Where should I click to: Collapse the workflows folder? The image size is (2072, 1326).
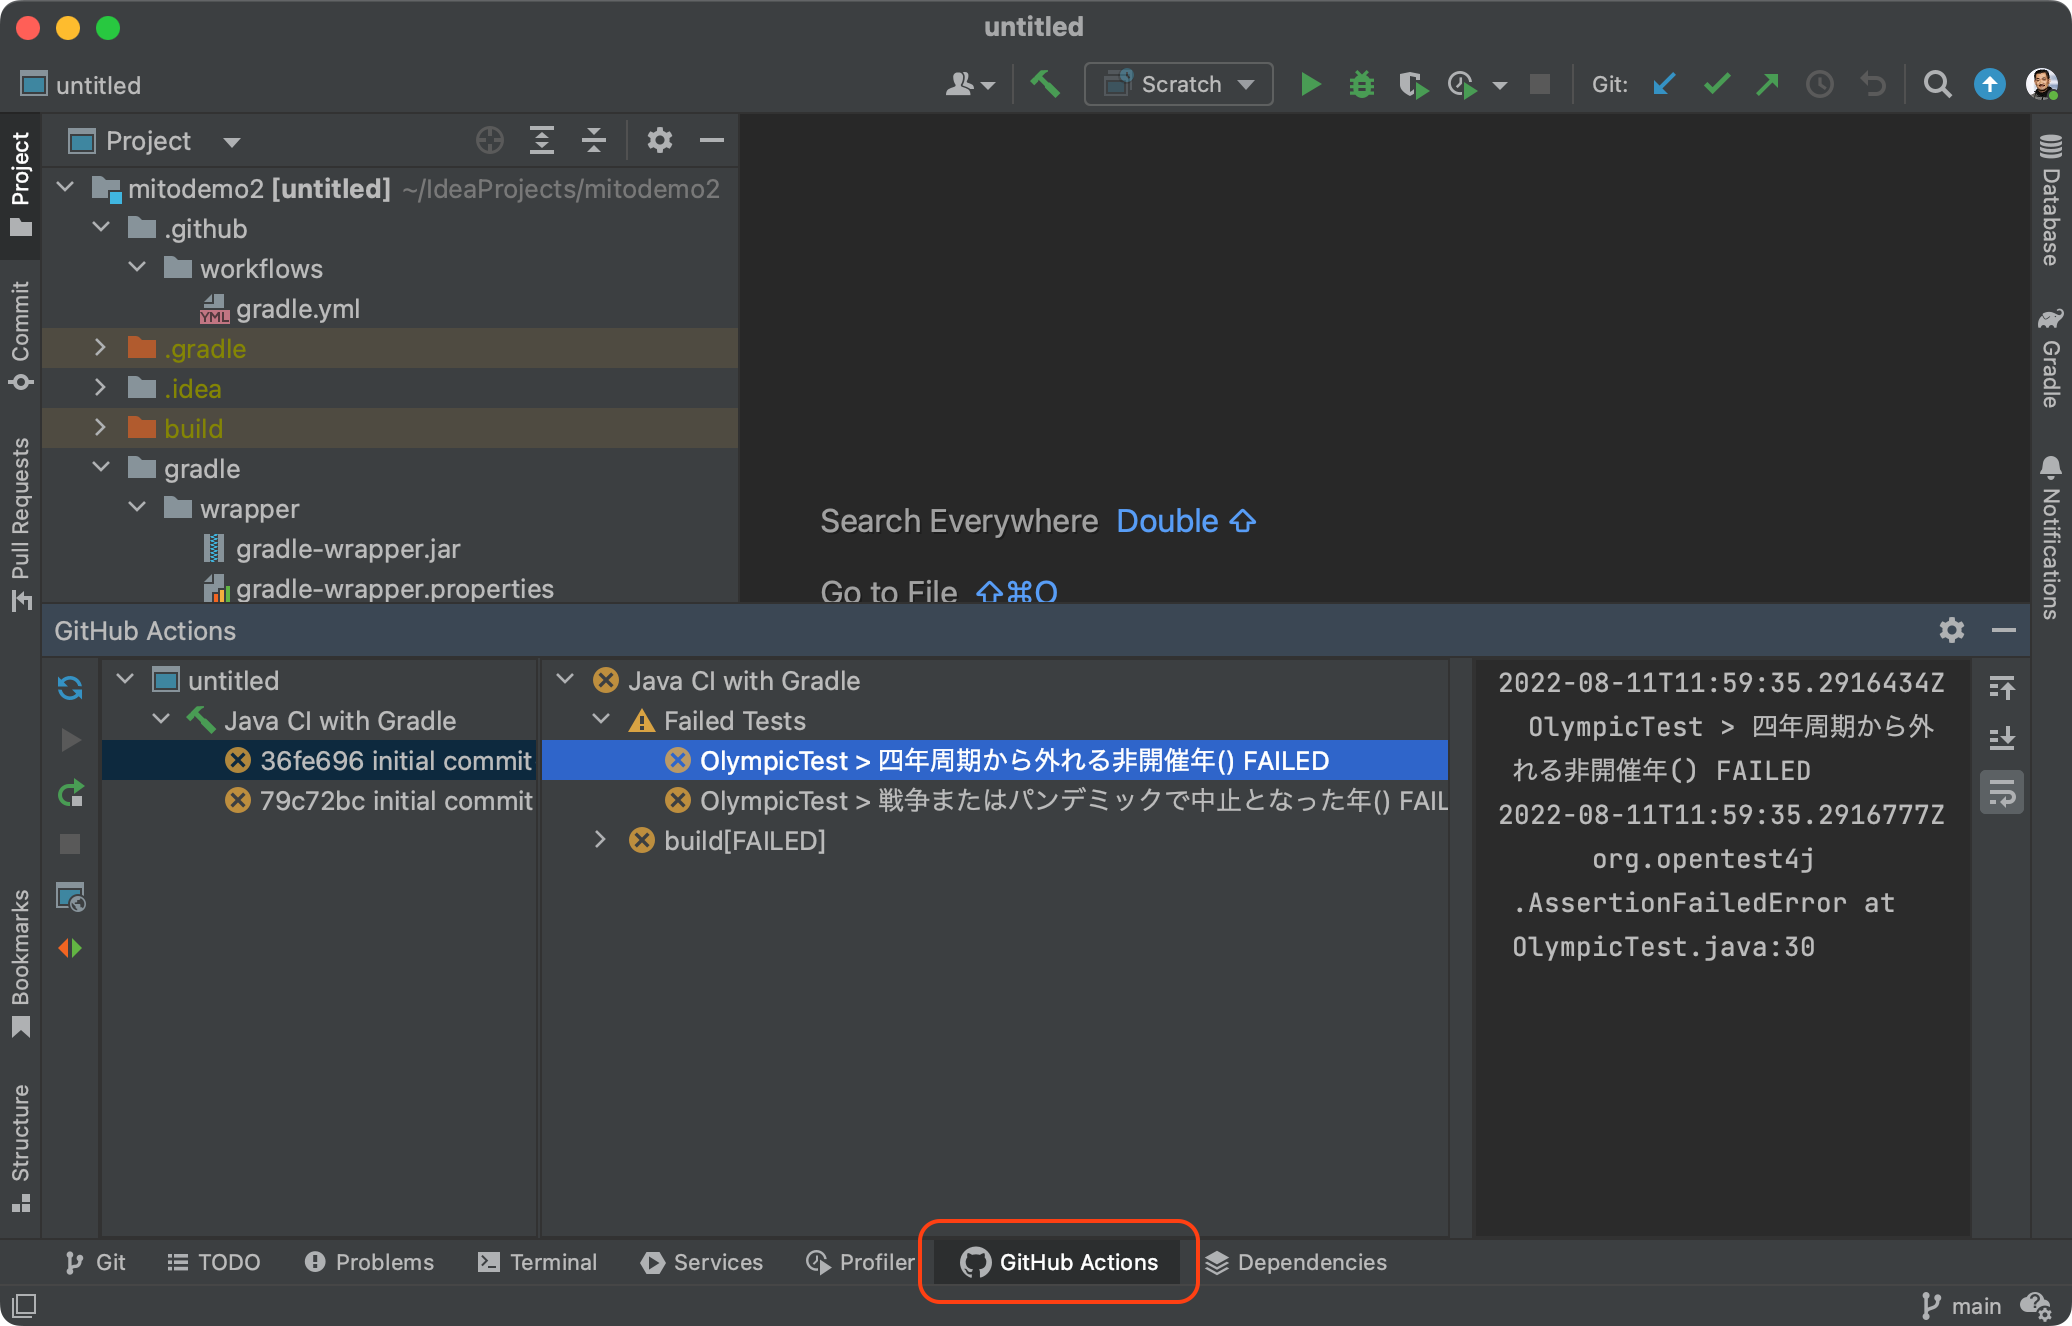138,268
